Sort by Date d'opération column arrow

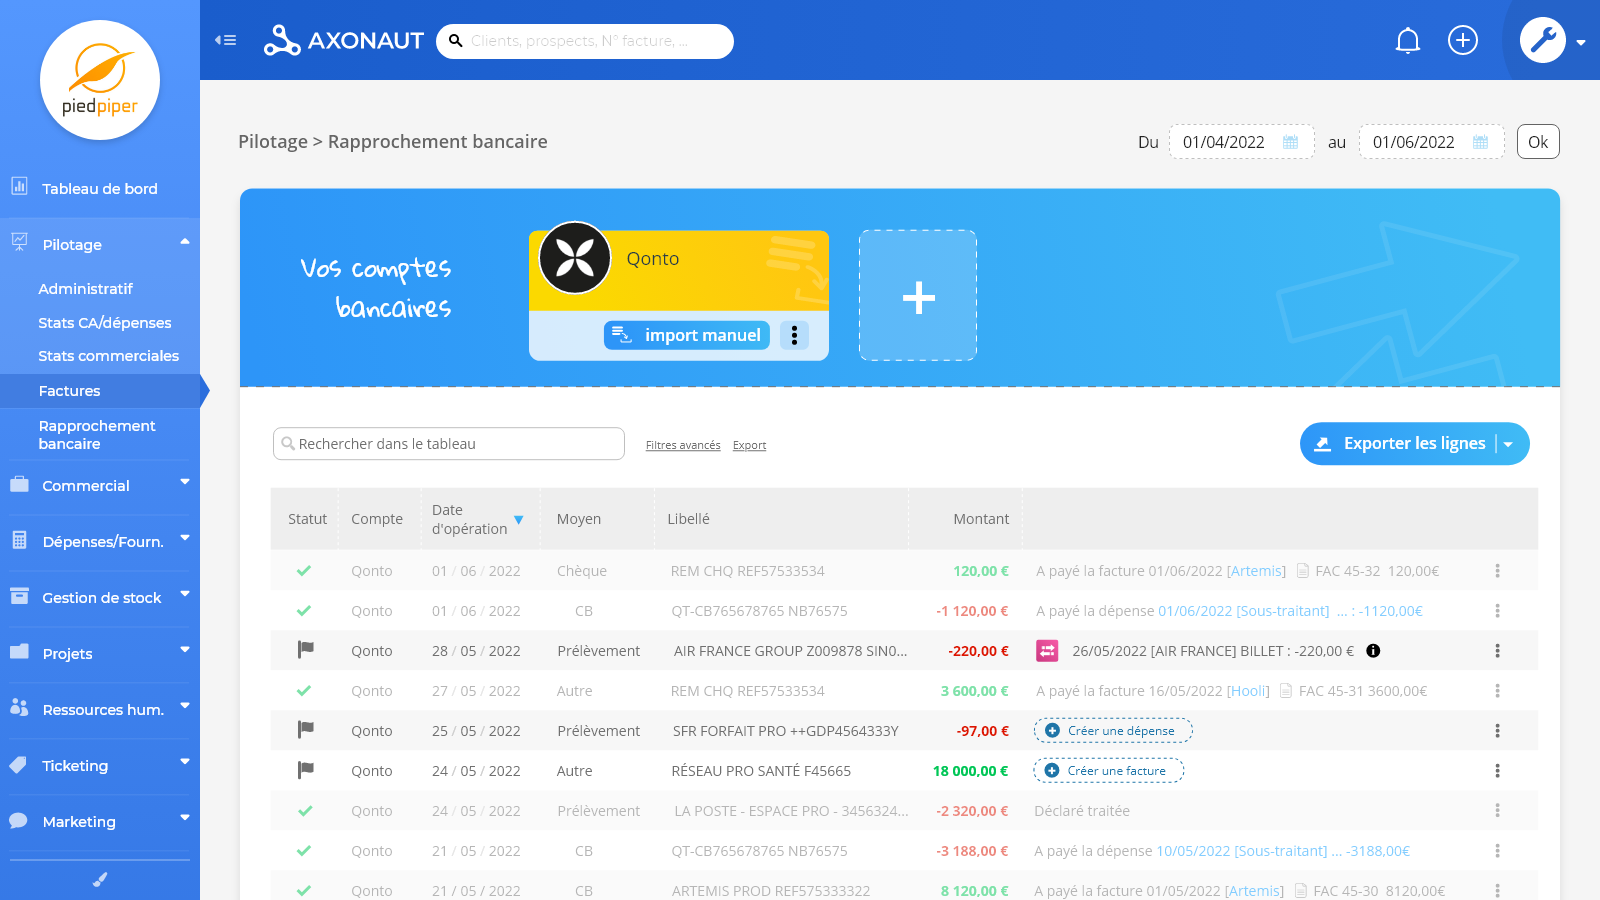pyautogui.click(x=518, y=520)
